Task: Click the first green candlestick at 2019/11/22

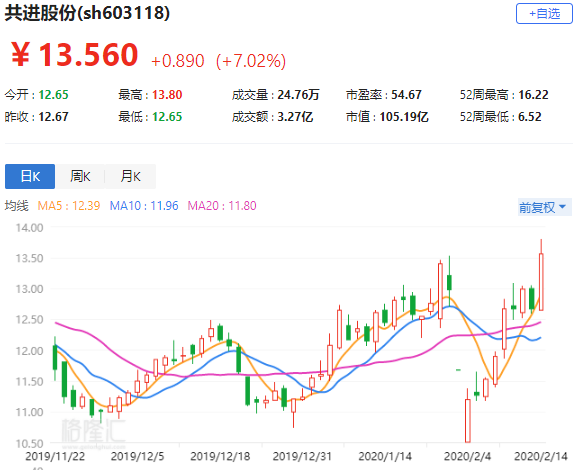Action: point(55,357)
